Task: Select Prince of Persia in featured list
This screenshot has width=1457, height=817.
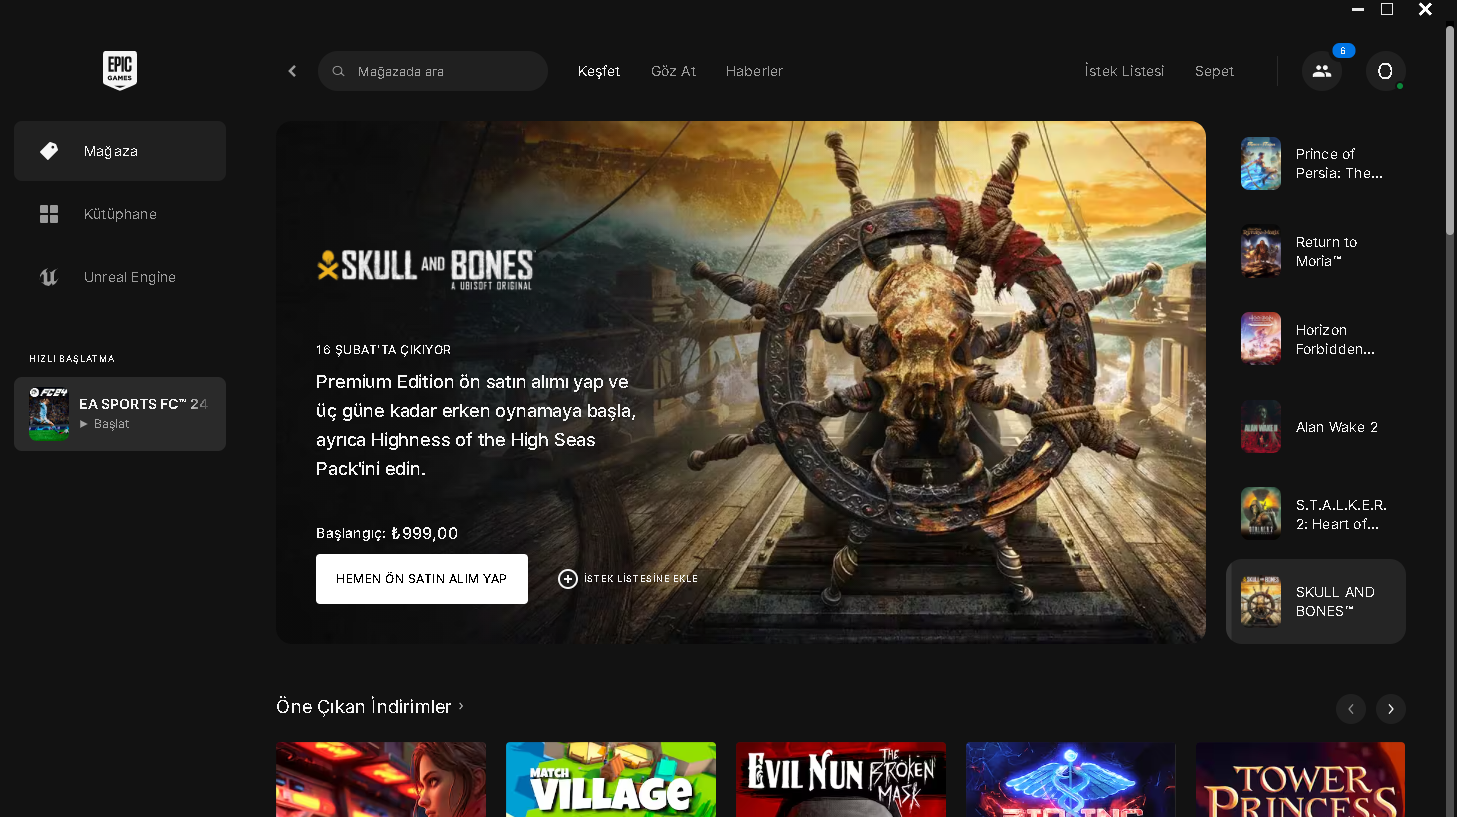Action: click(x=1316, y=163)
